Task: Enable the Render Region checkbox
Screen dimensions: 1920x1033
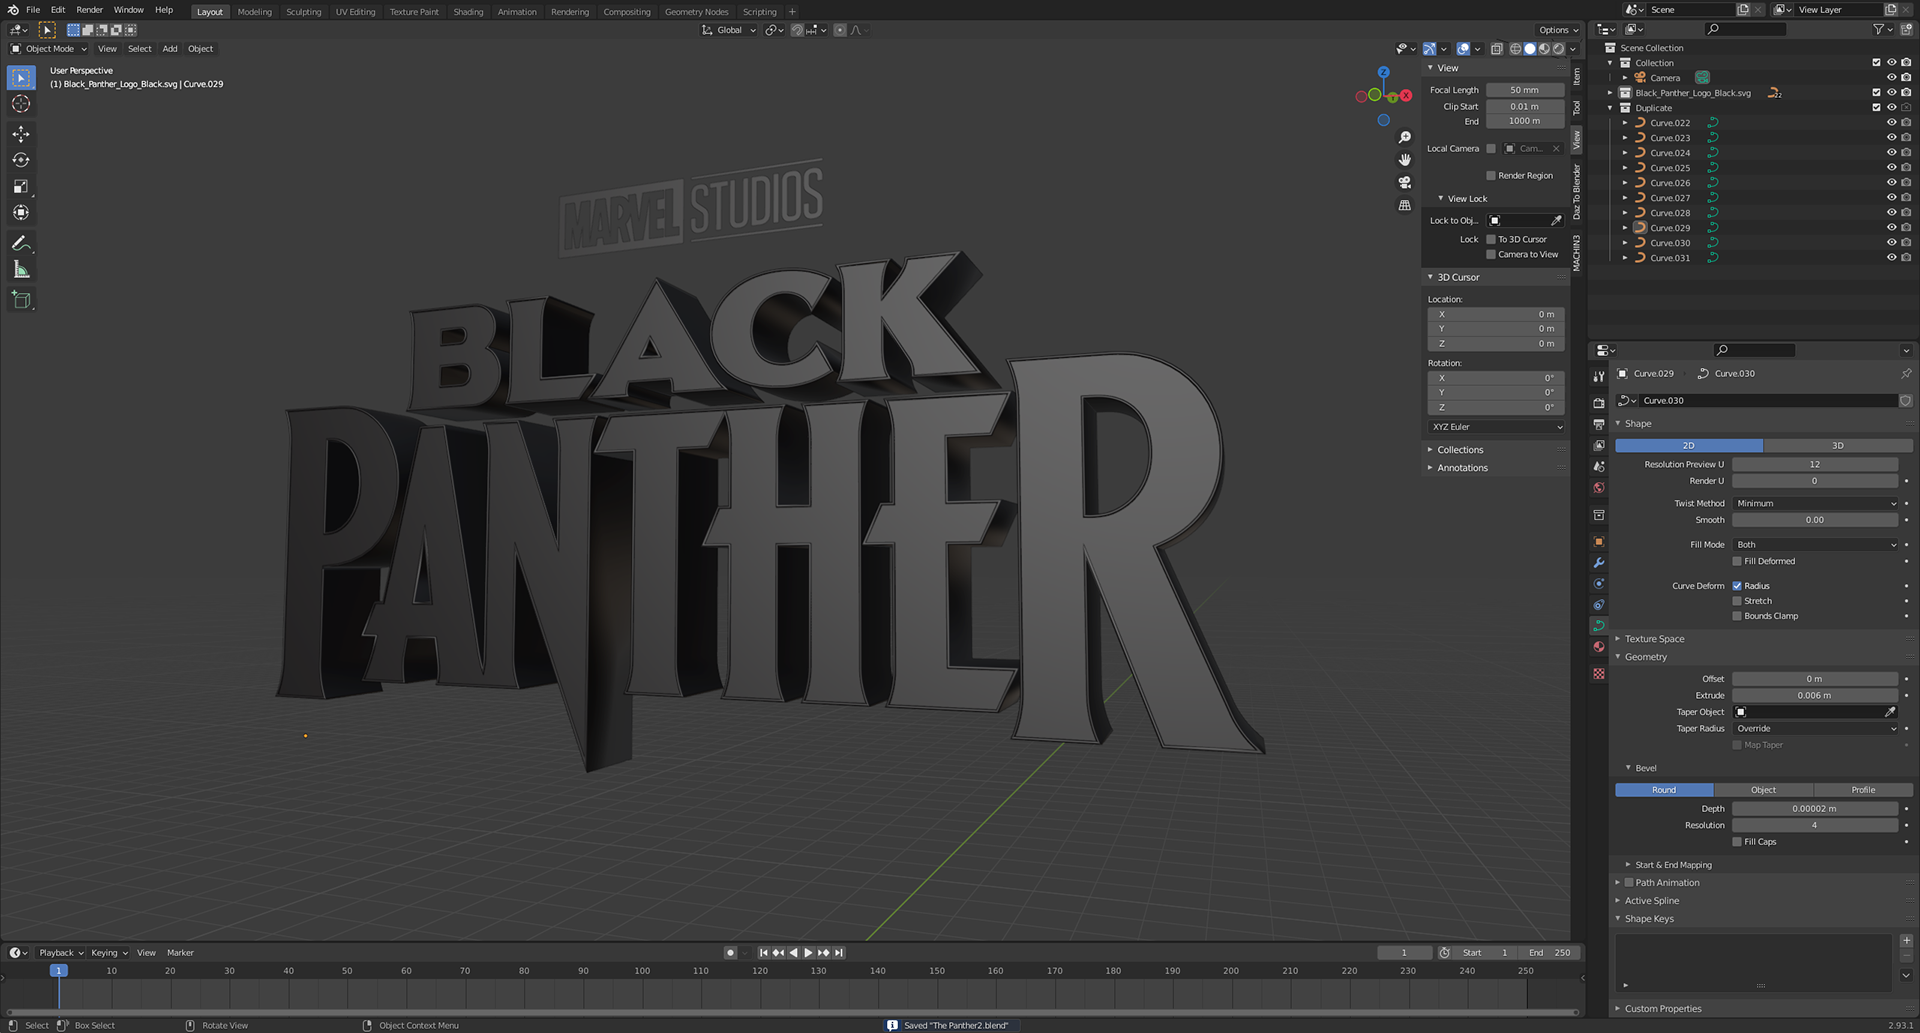Action: [1491, 175]
